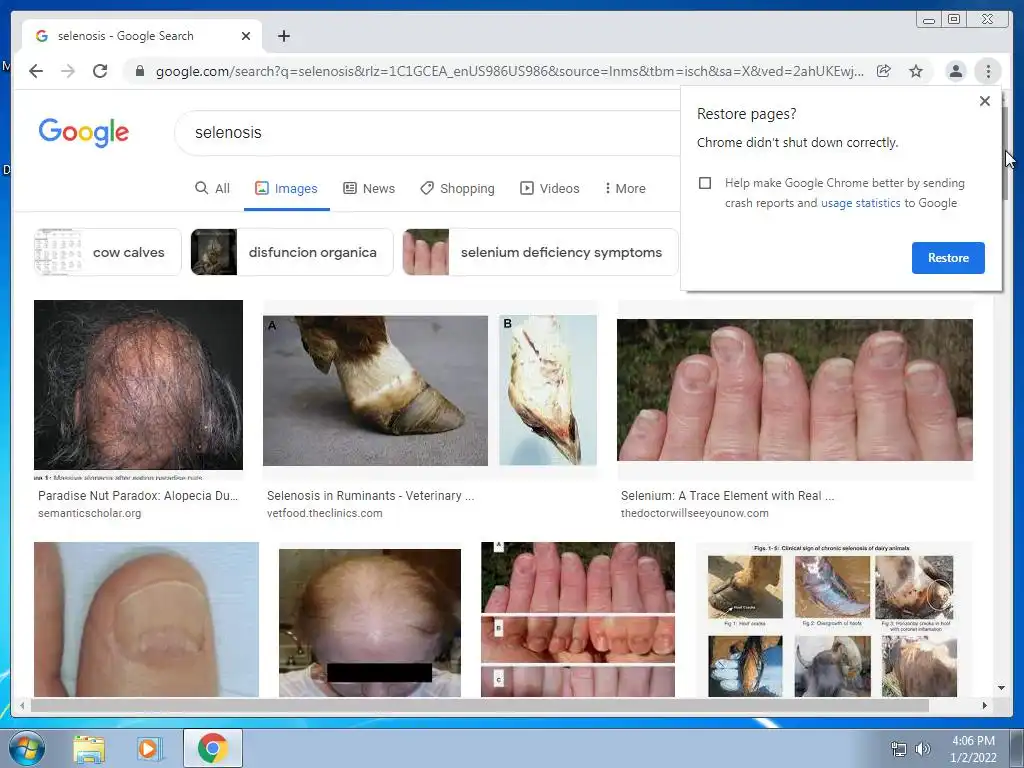Open the cow hoof image result
Image resolution: width=1024 pixels, height=768 pixels.
click(x=430, y=391)
